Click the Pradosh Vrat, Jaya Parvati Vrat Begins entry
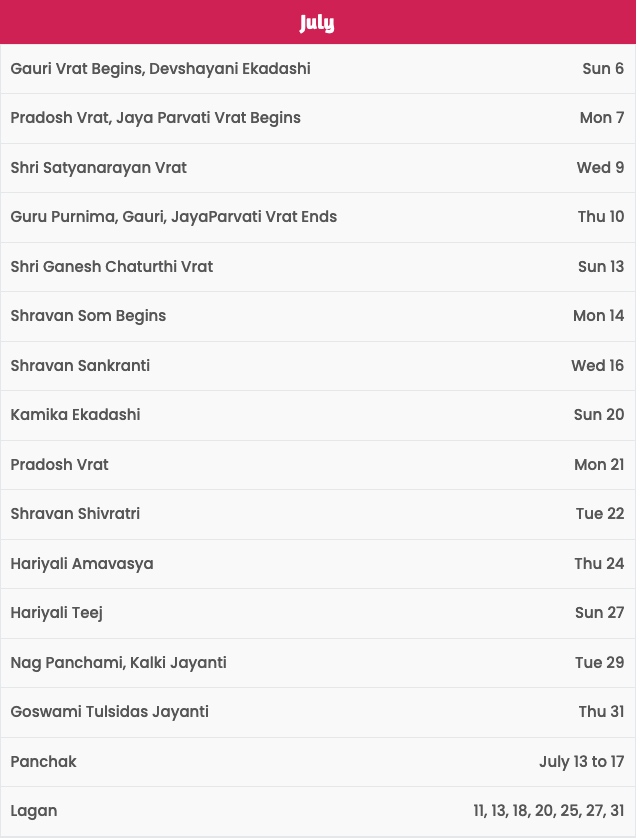This screenshot has height=838, width=636. coord(317,118)
